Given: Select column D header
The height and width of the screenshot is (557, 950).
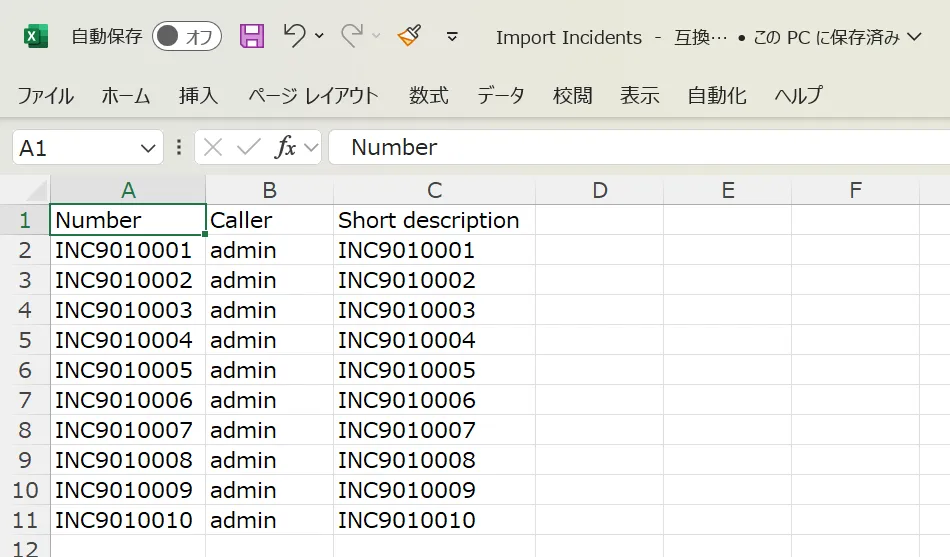Looking at the screenshot, I should [599, 190].
